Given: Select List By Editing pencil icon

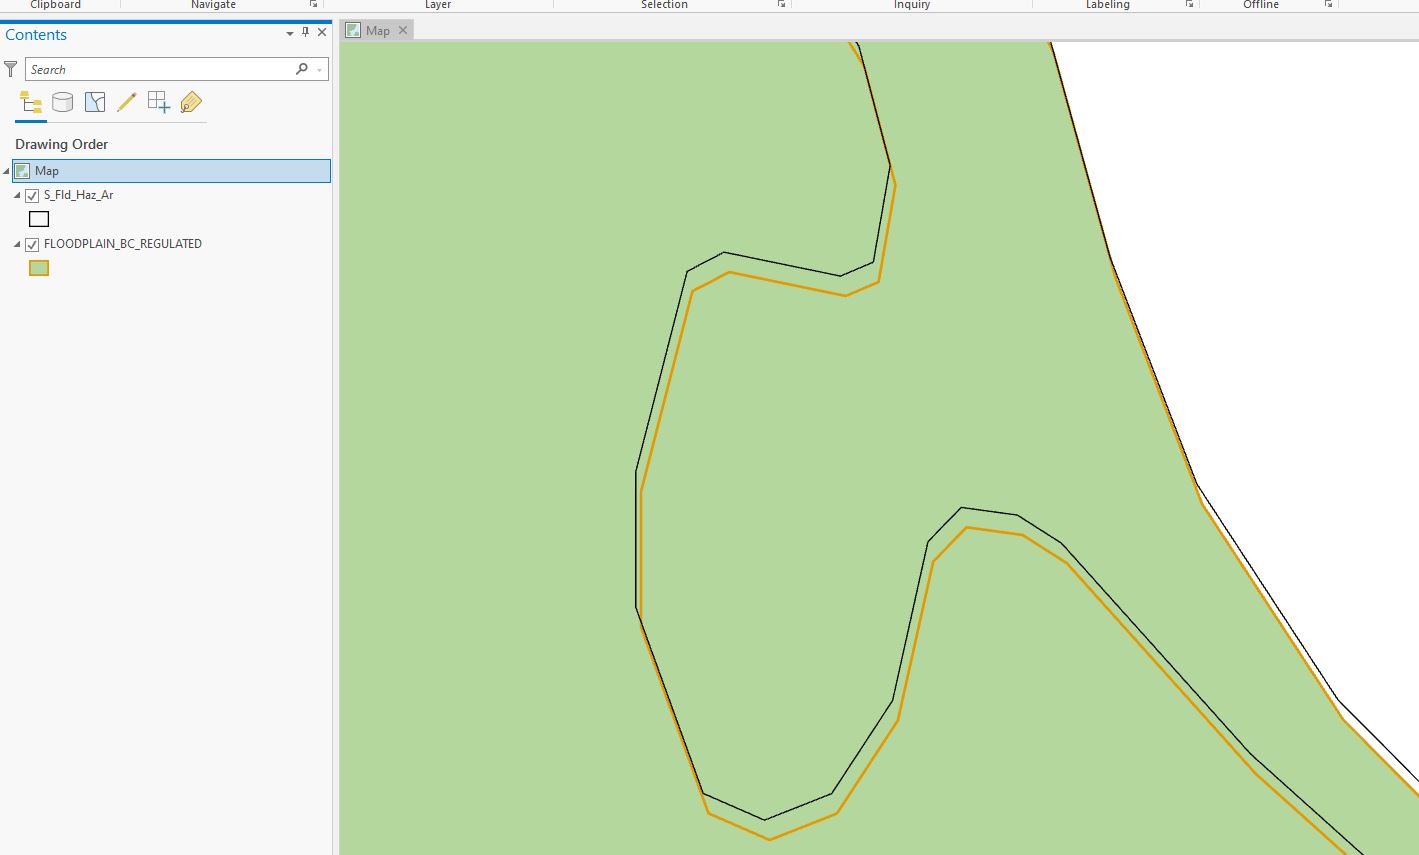Looking at the screenshot, I should pos(126,101).
